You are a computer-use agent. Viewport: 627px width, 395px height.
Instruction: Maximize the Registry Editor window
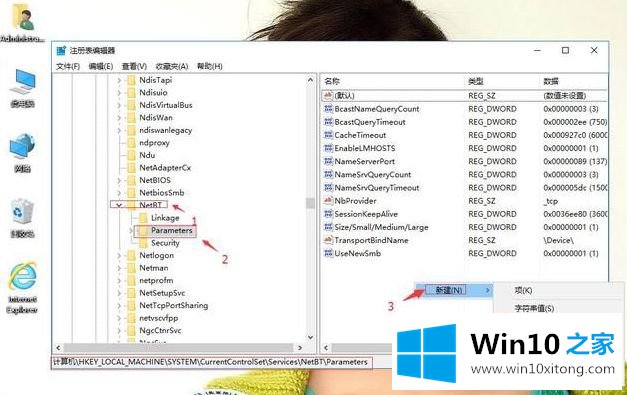(565, 50)
